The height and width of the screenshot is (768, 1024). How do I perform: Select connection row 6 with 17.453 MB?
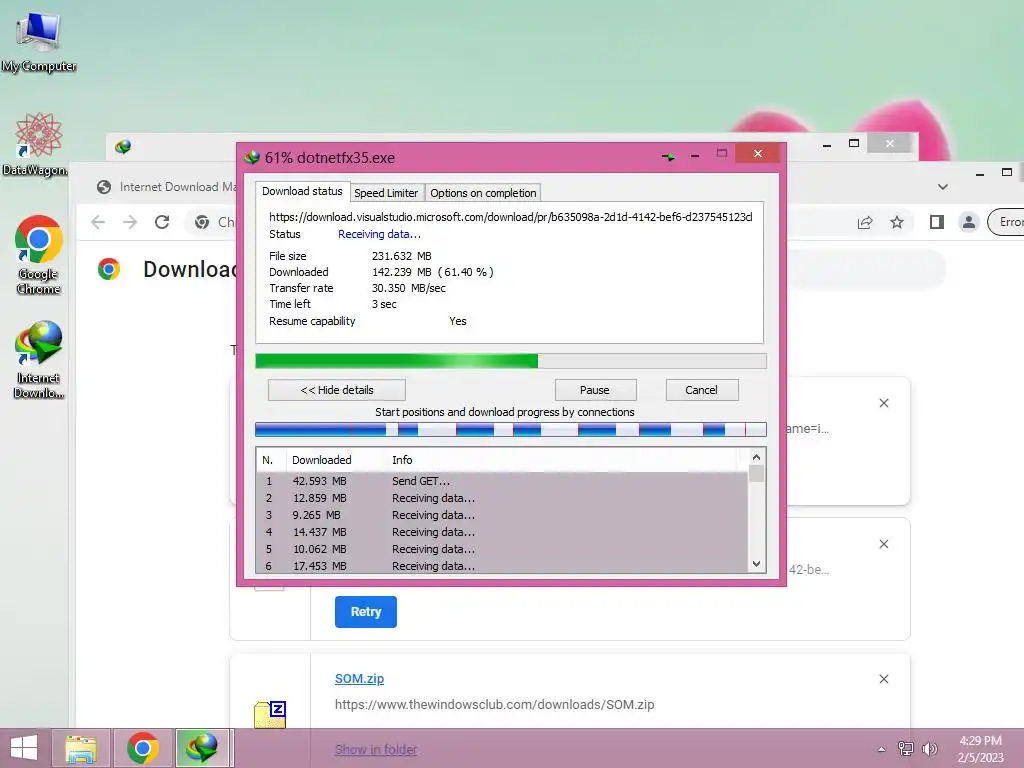click(x=502, y=566)
